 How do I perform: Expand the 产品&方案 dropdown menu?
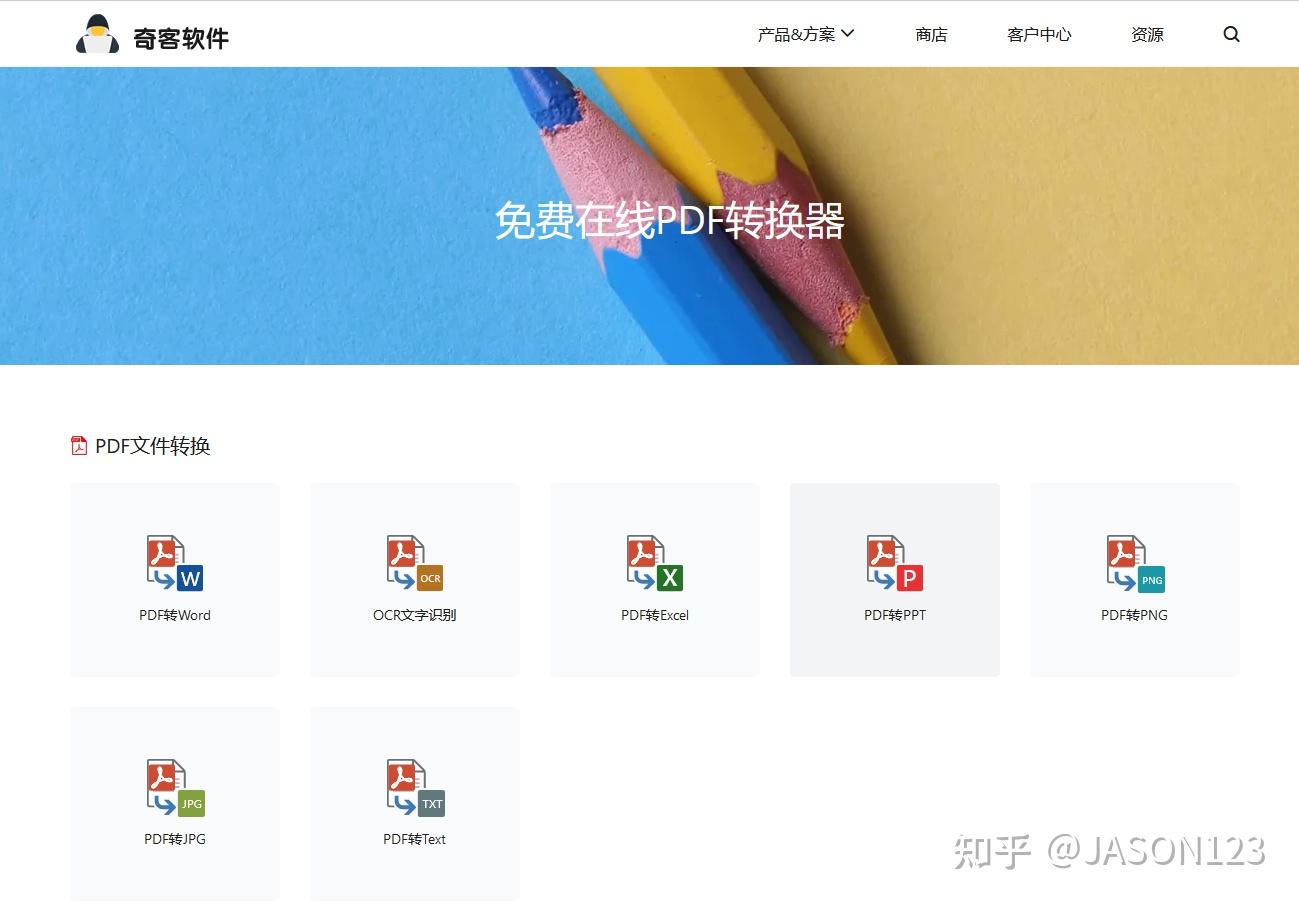[806, 34]
